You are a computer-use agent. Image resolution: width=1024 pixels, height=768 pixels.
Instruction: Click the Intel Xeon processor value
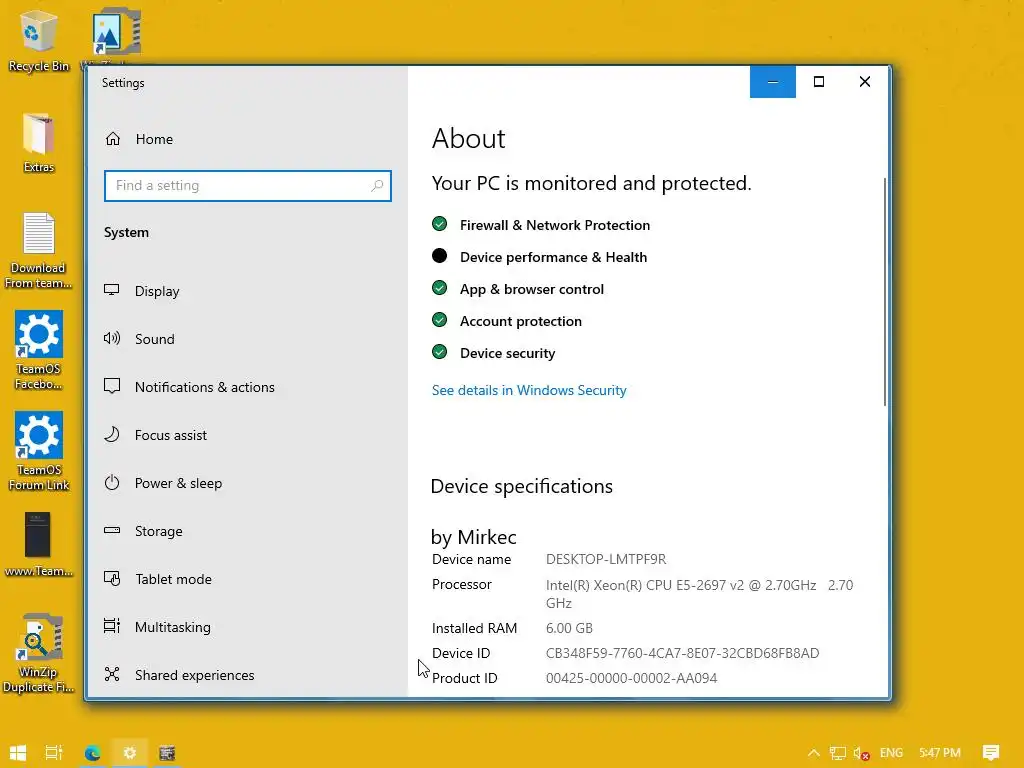[699, 594]
